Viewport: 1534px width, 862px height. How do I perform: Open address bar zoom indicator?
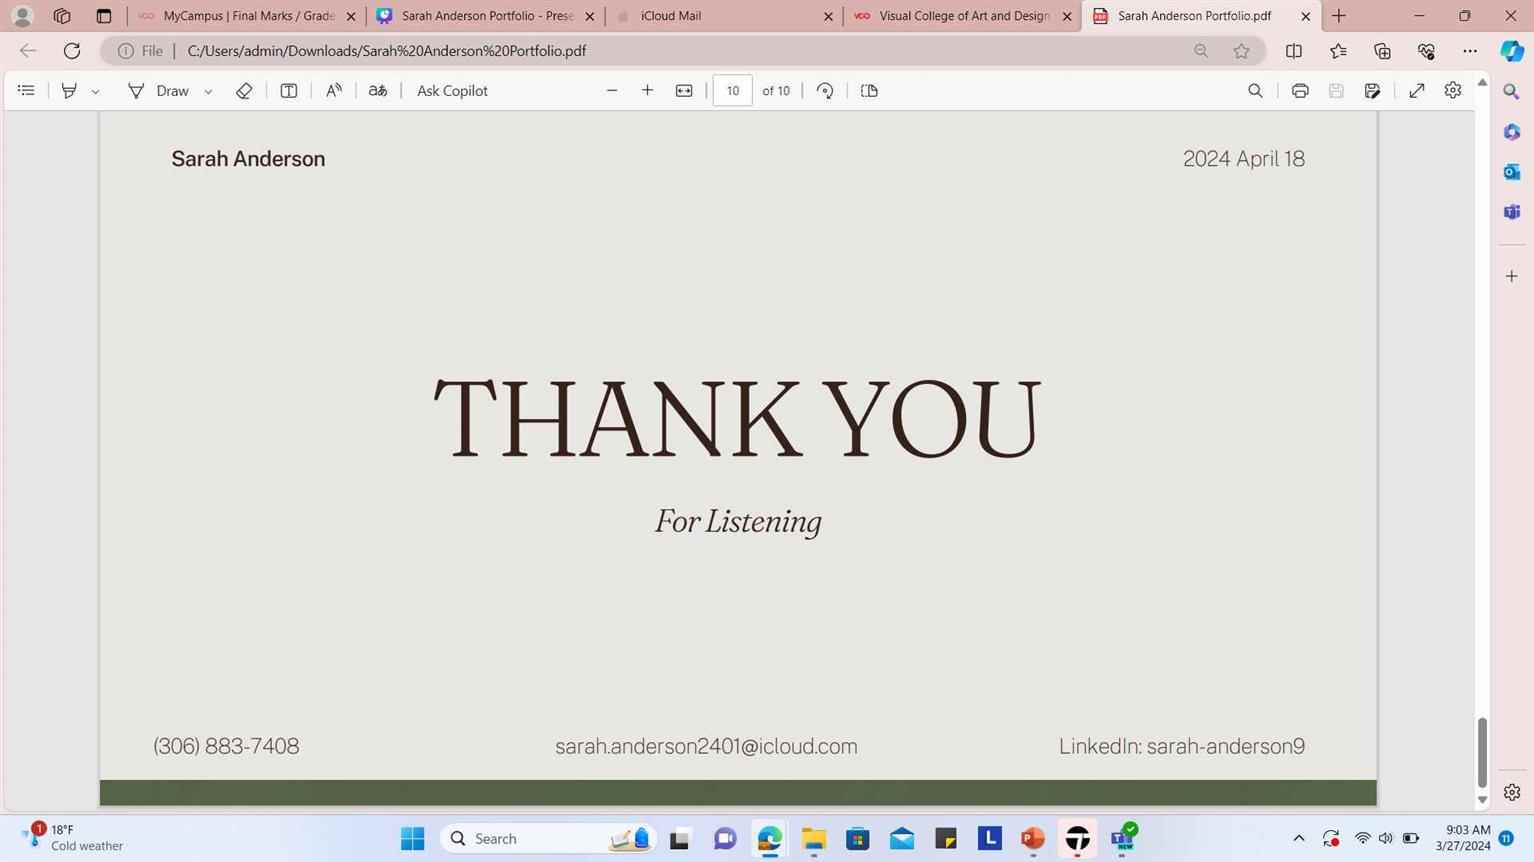(1201, 51)
